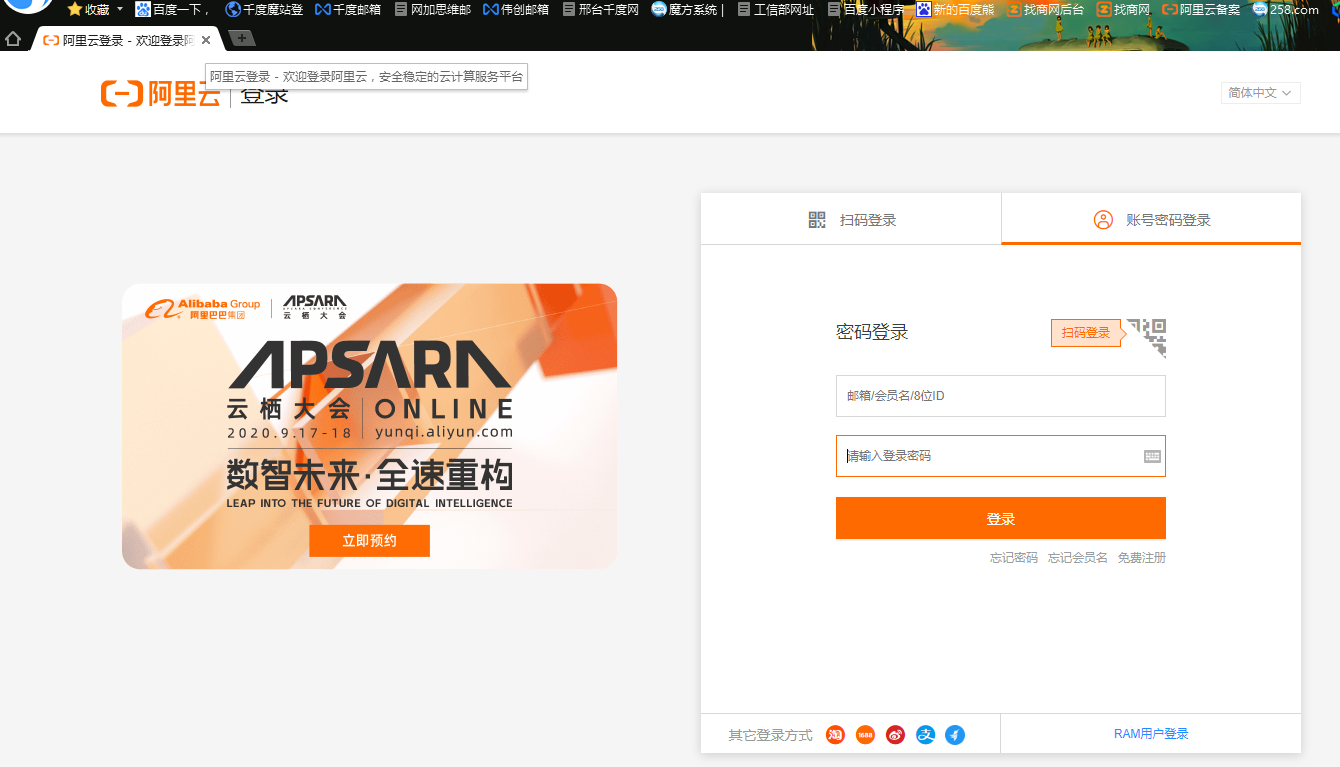Expand the favorites dropdown arrow
1340x767 pixels.
coord(120,9)
